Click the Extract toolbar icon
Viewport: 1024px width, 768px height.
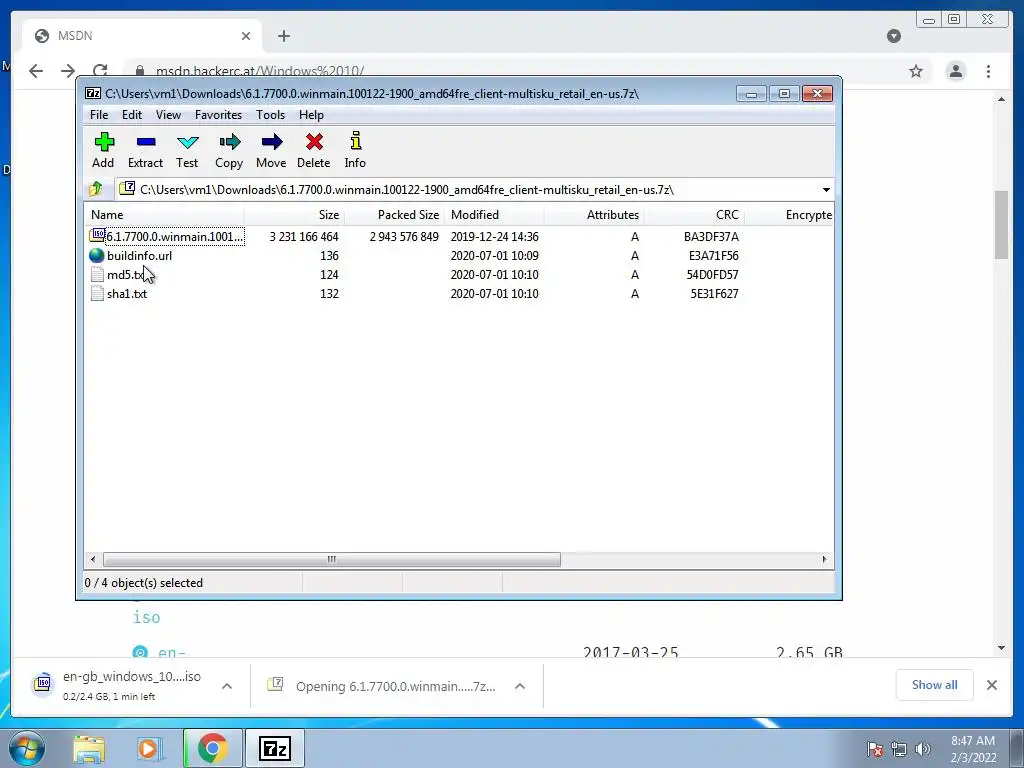click(x=146, y=142)
